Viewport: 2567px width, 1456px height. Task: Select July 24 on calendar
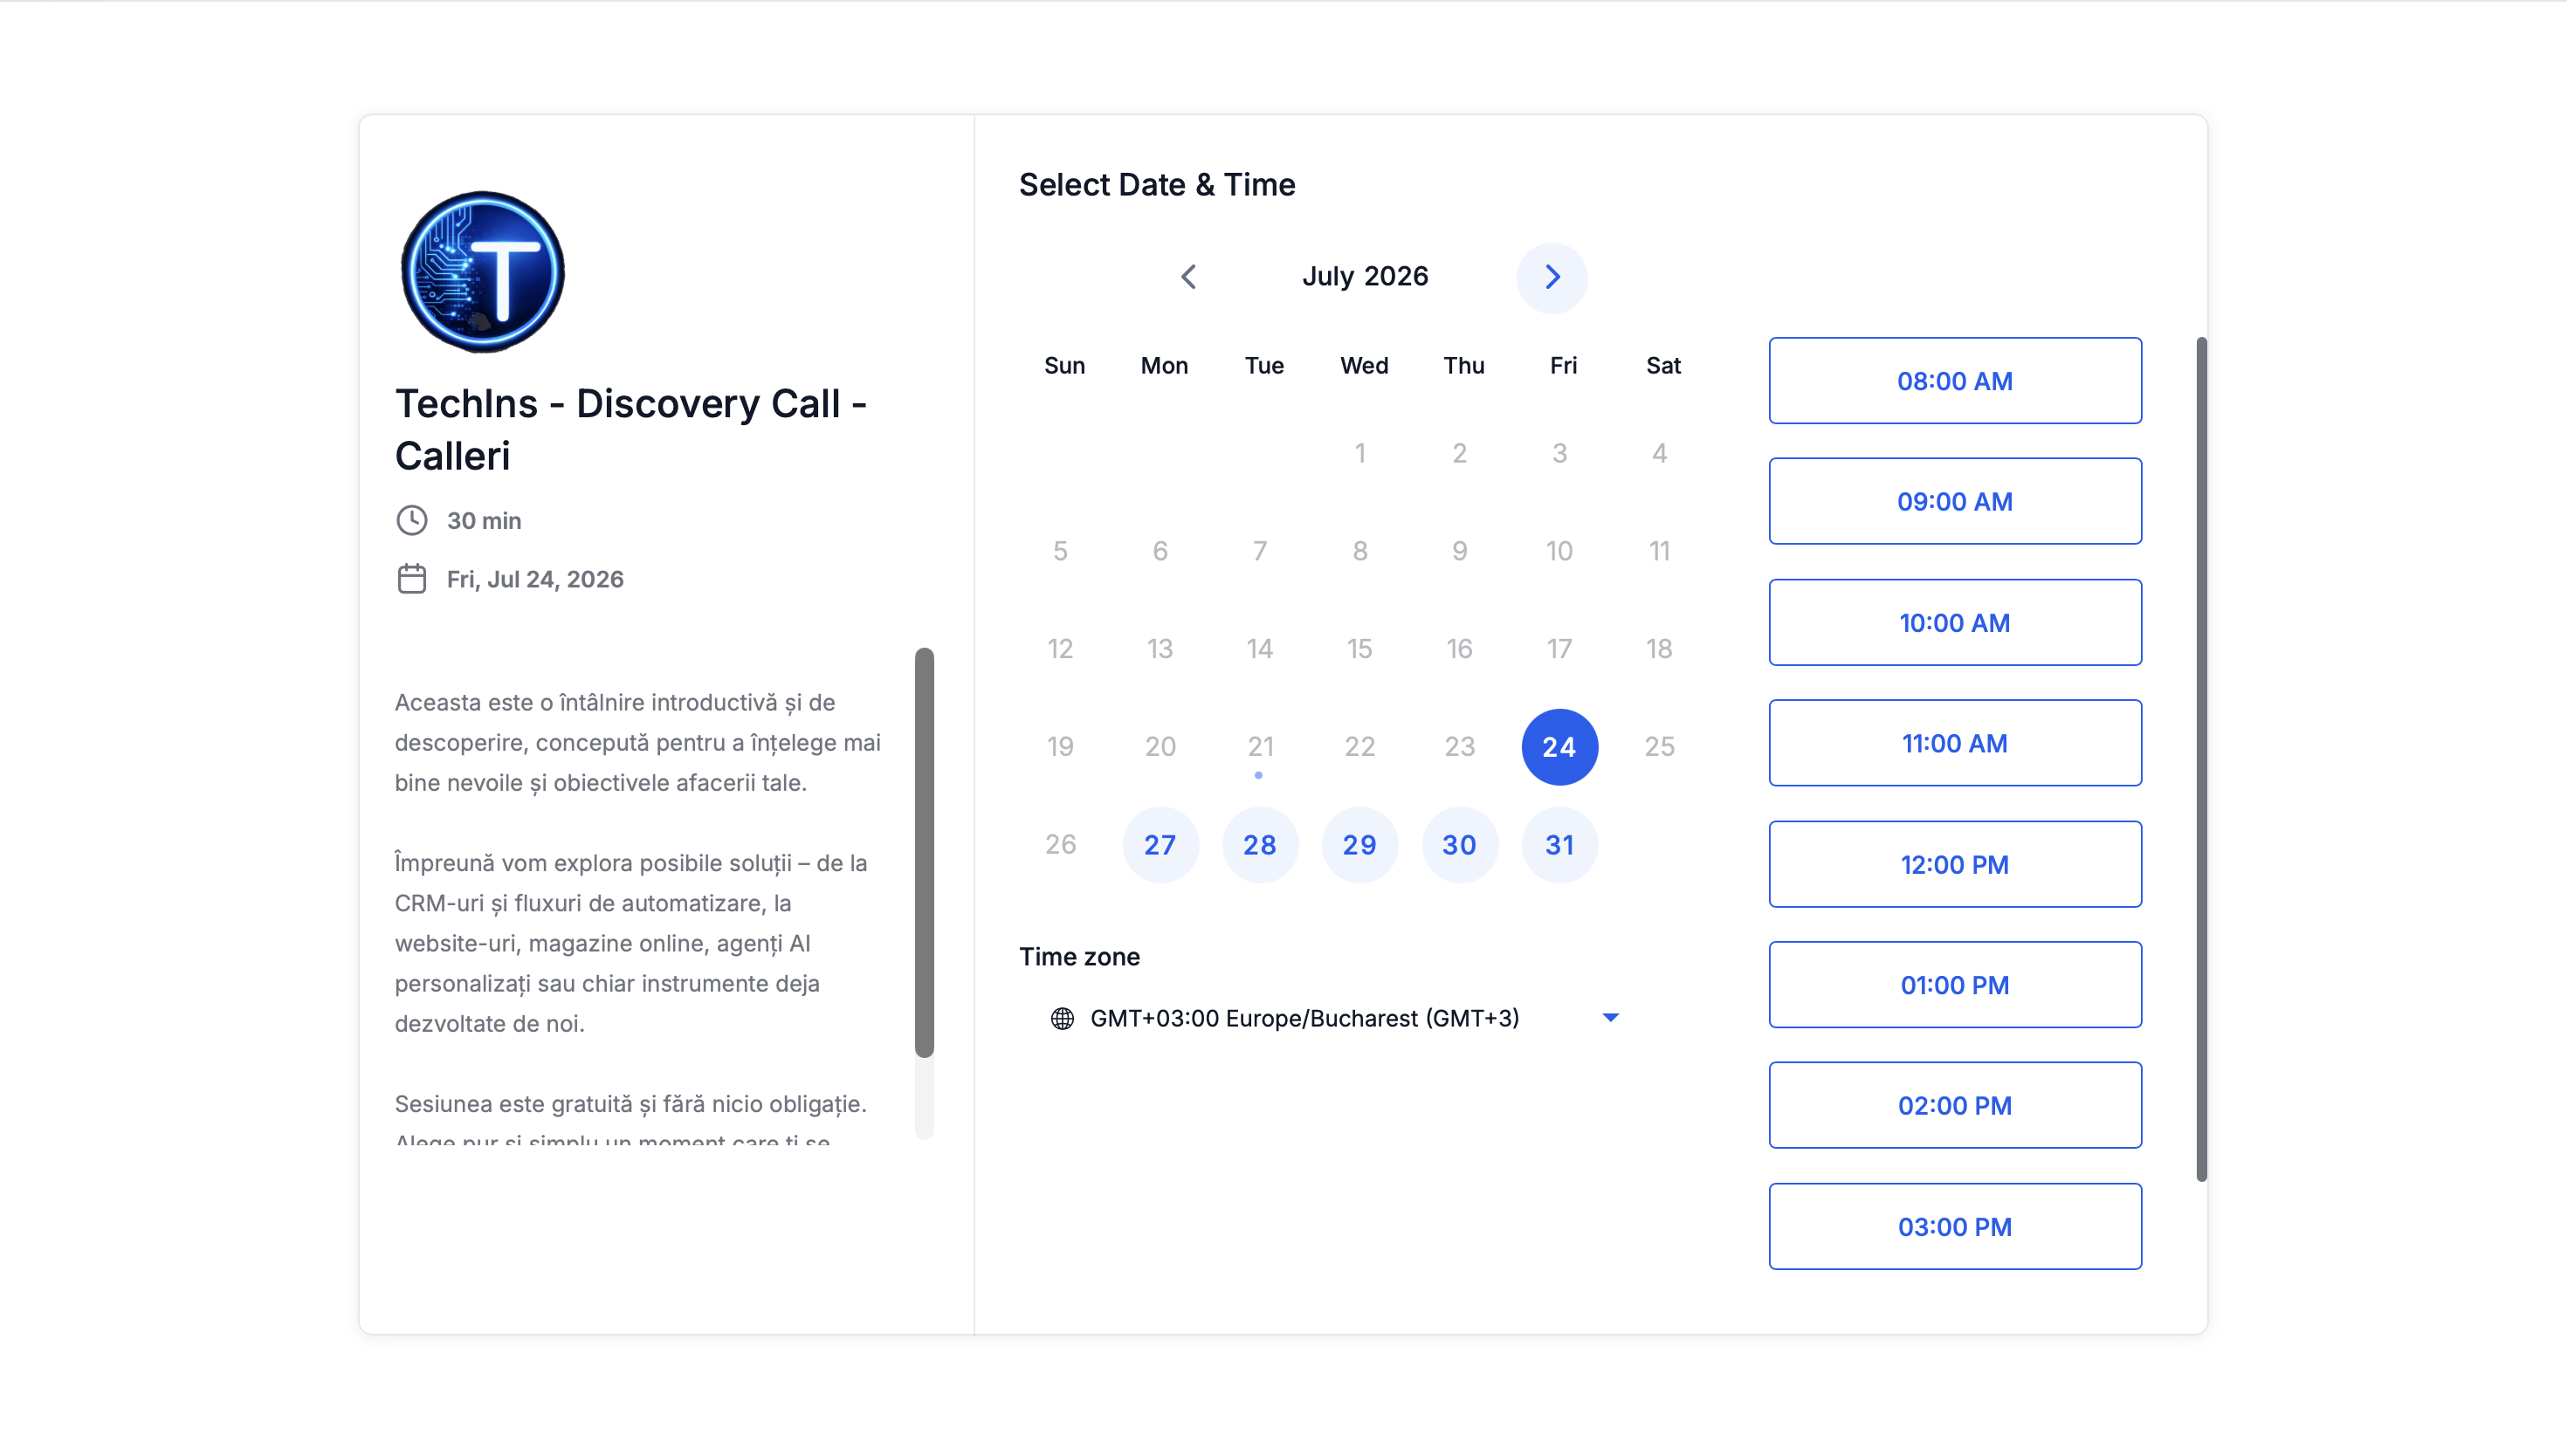(1559, 747)
